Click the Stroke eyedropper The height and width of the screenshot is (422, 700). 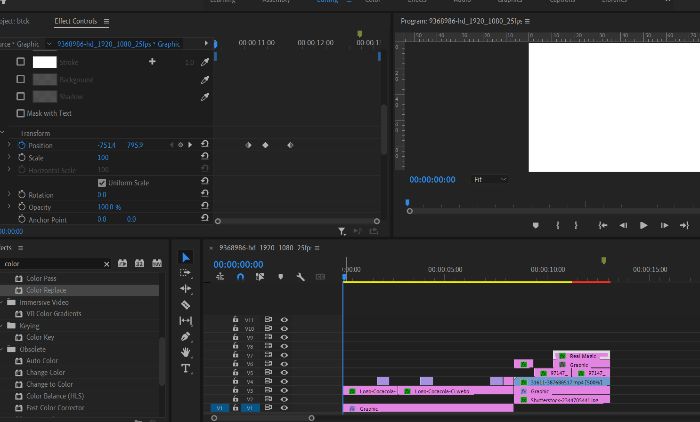click(205, 62)
